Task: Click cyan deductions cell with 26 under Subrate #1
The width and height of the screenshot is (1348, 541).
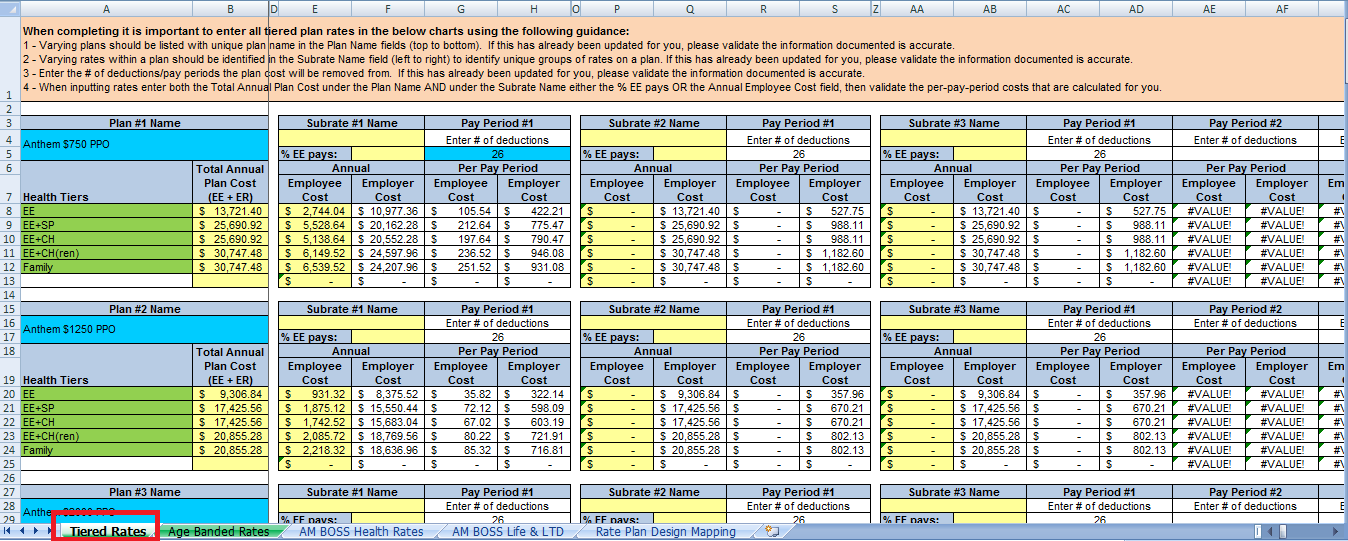Action: coord(497,154)
